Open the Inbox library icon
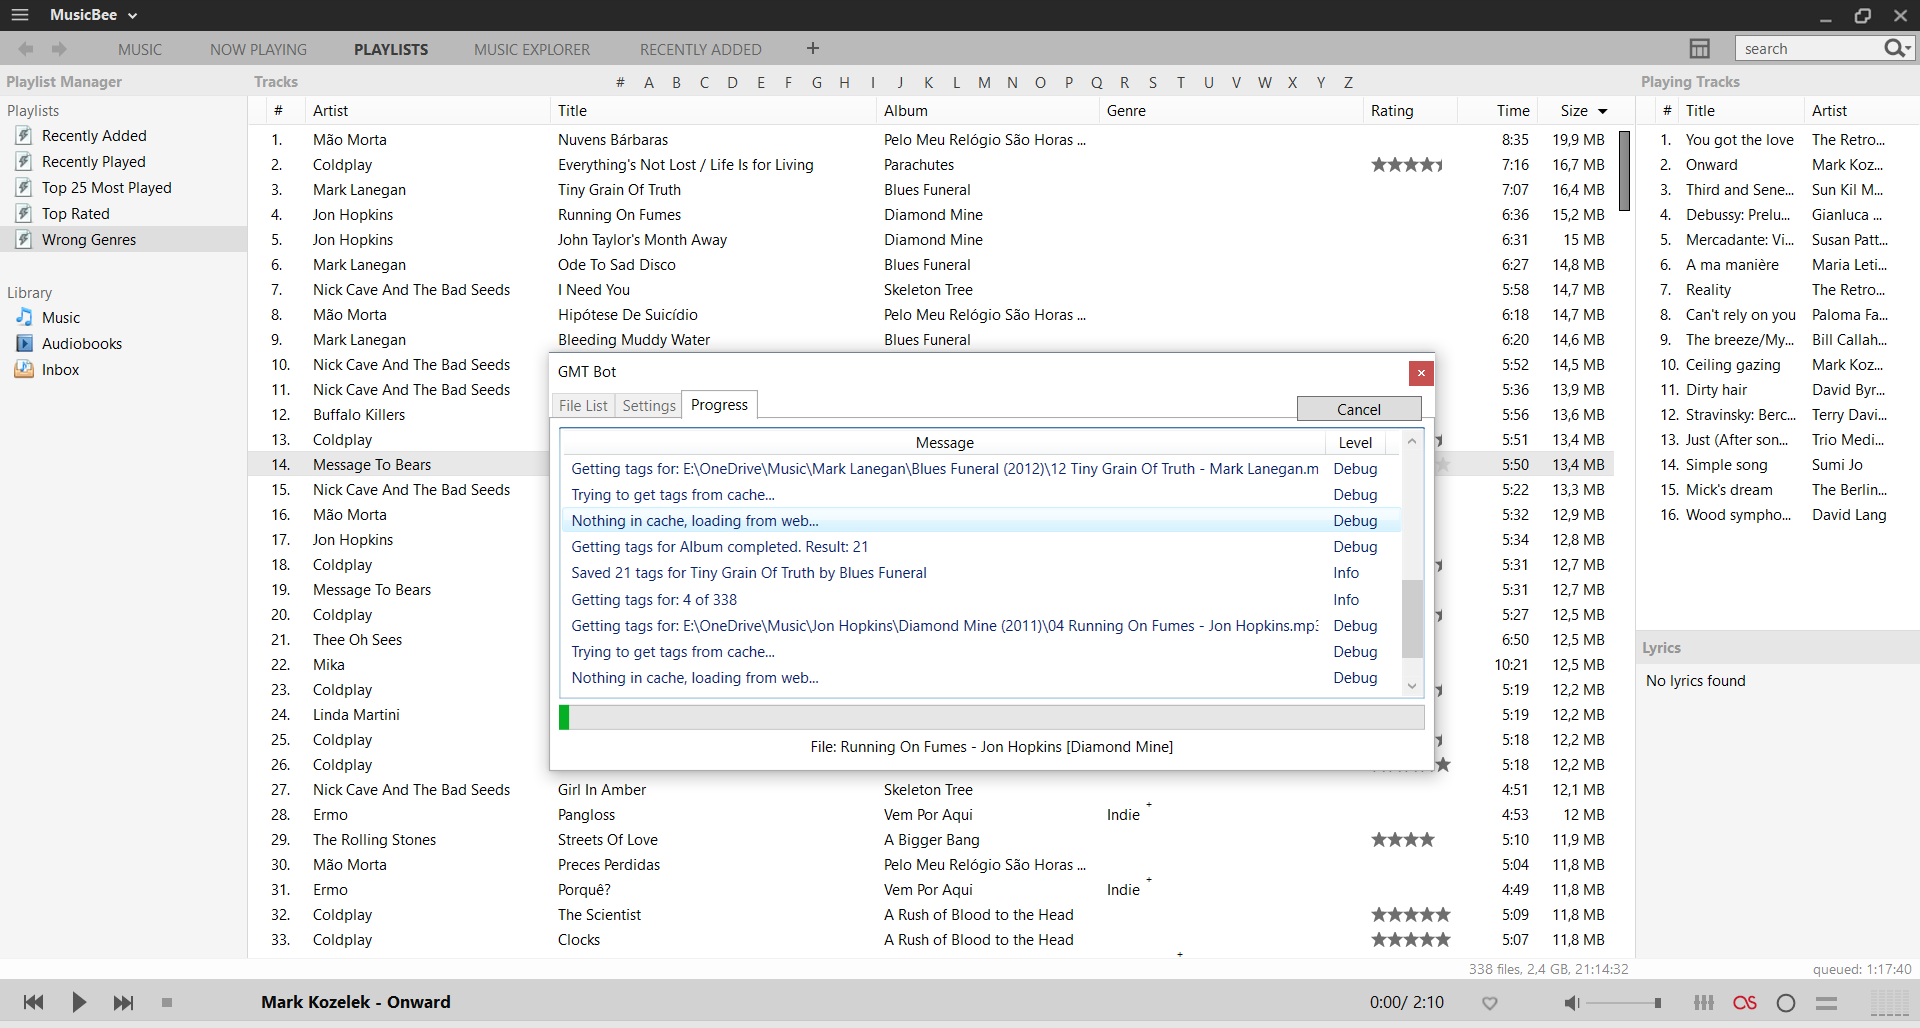Viewport: 1920px width, 1028px height. [24, 369]
